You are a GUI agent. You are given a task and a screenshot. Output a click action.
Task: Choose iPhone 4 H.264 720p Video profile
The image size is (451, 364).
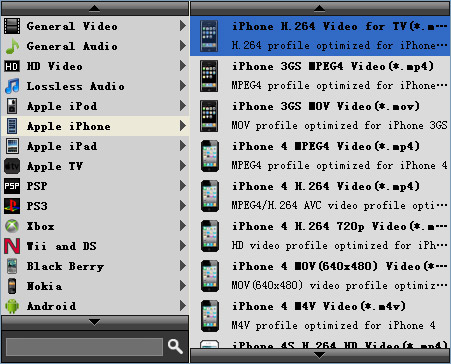point(320,236)
